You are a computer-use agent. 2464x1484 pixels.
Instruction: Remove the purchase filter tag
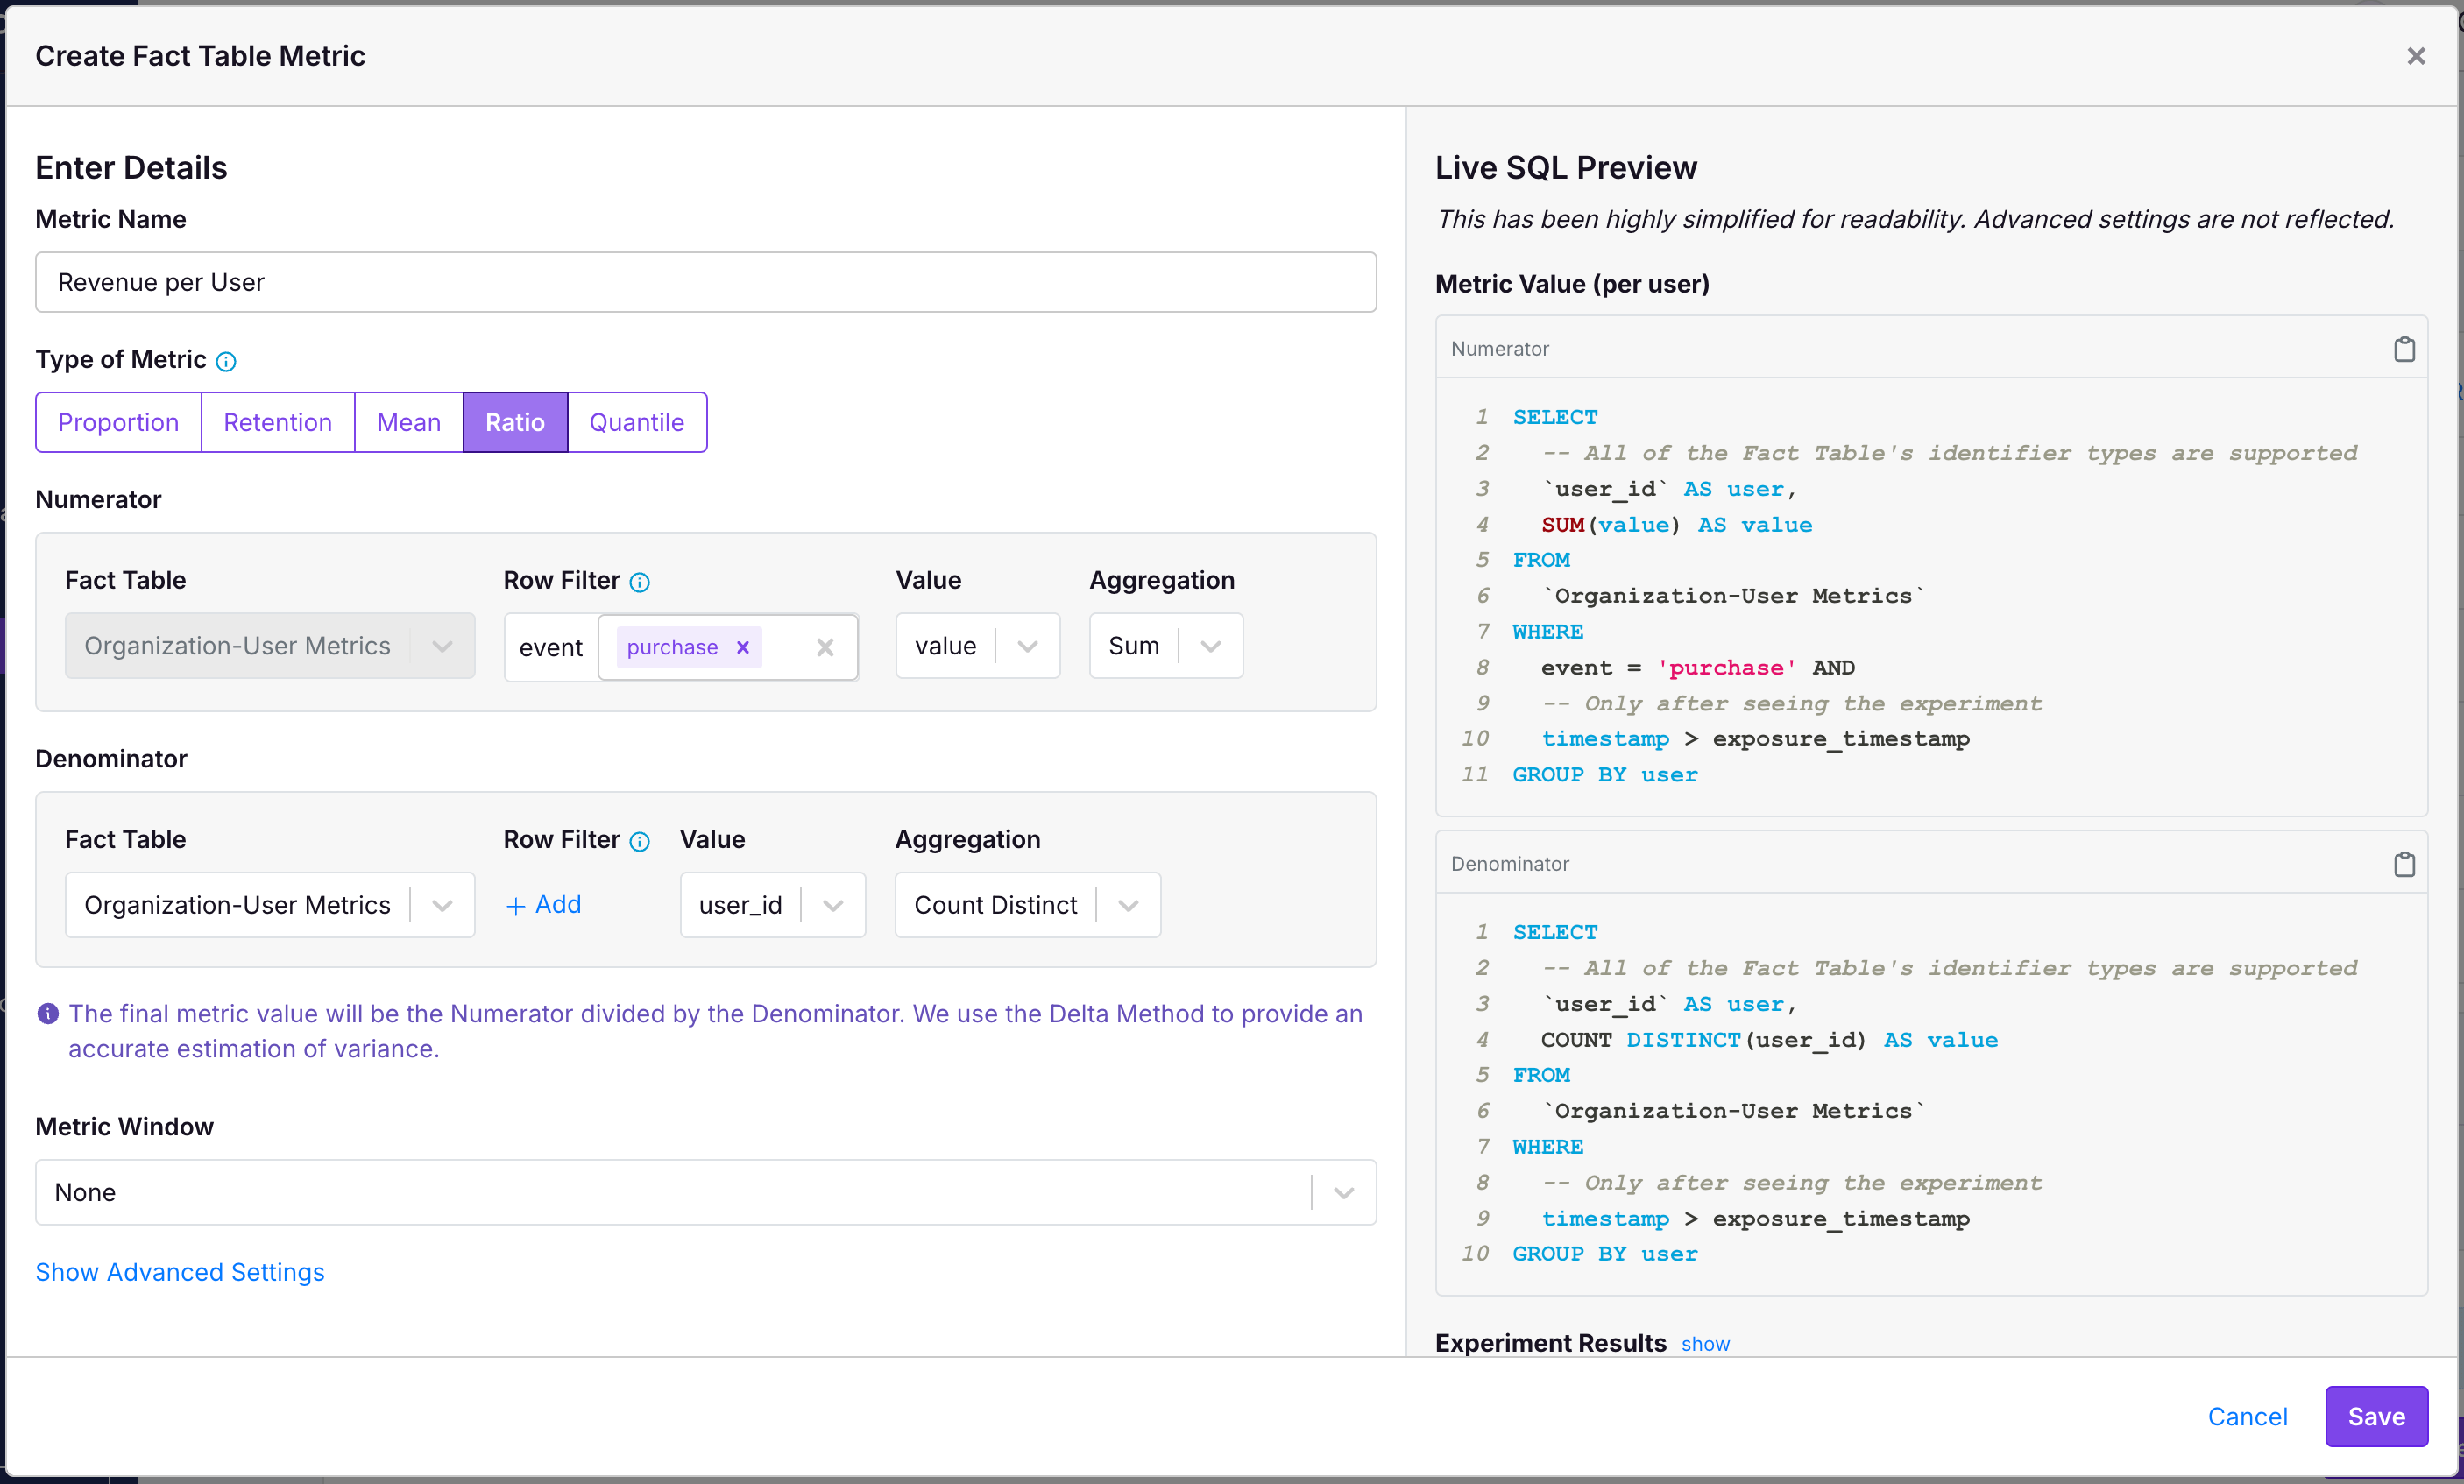tap(743, 647)
